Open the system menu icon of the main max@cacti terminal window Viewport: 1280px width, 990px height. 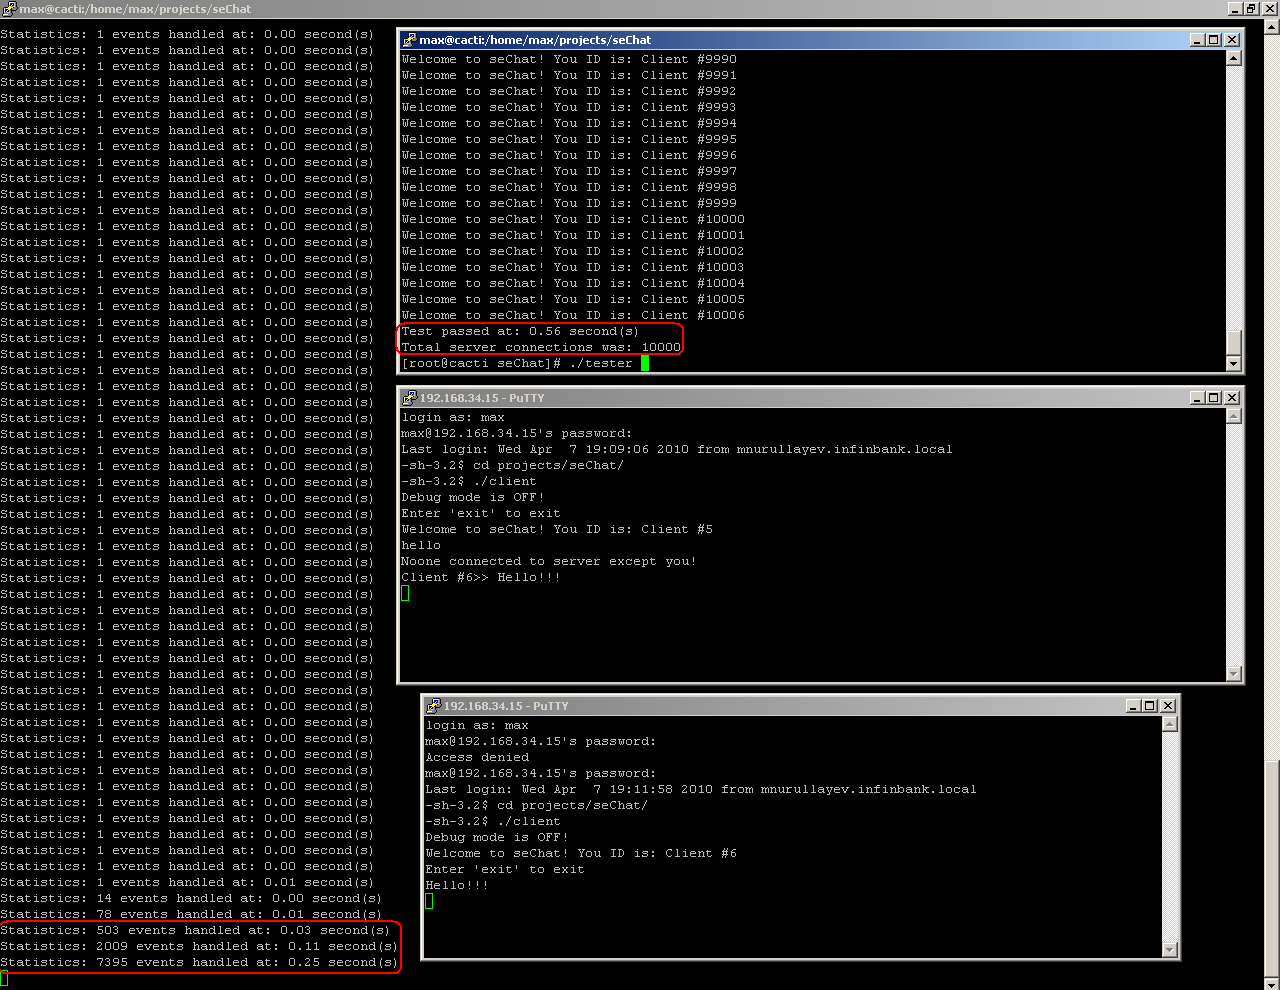[x=8, y=8]
